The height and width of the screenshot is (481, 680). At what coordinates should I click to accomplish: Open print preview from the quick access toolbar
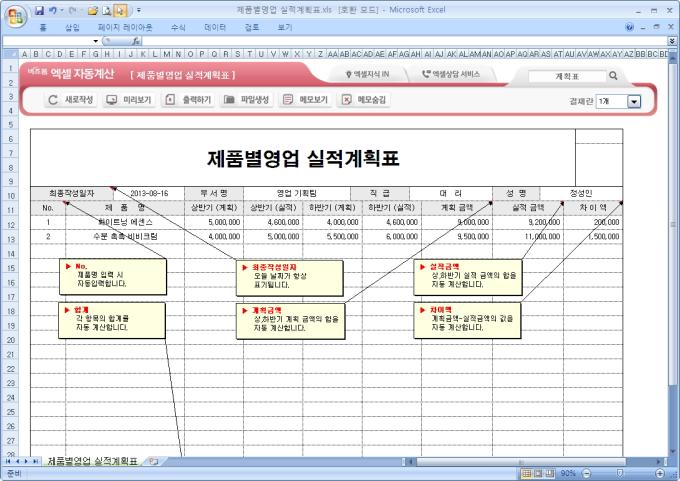(107, 10)
